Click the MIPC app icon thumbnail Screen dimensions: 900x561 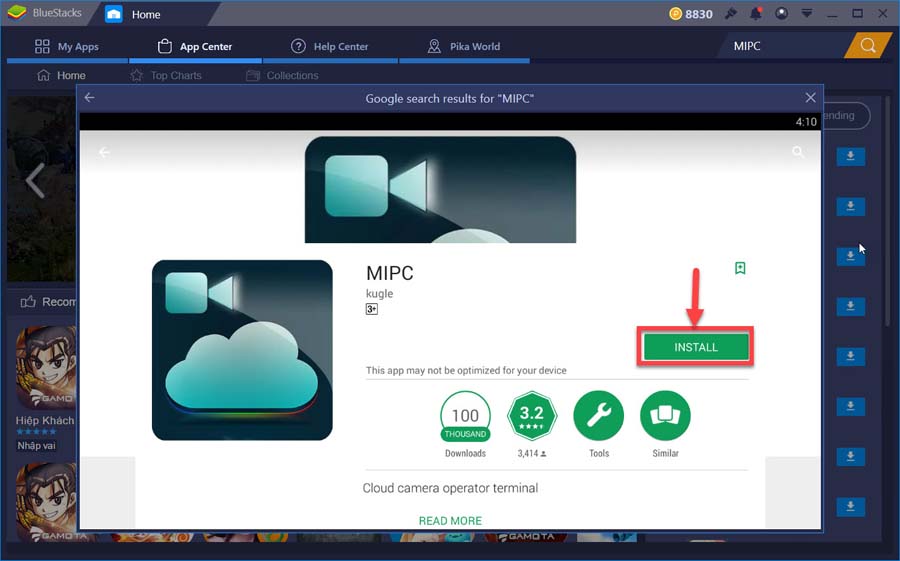coord(242,350)
